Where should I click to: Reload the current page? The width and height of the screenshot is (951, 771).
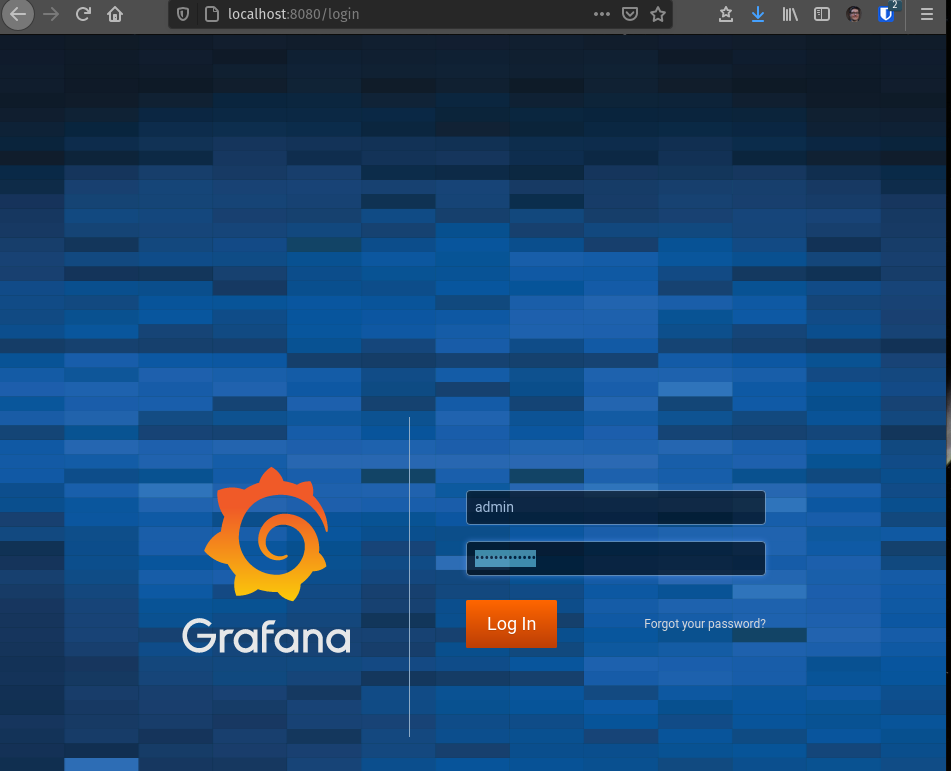click(83, 14)
